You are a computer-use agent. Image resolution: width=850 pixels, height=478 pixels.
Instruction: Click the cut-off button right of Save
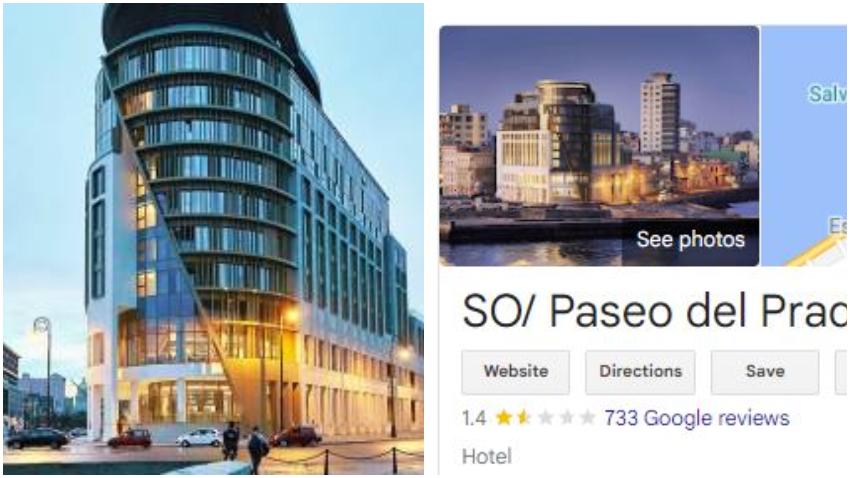tap(841, 372)
